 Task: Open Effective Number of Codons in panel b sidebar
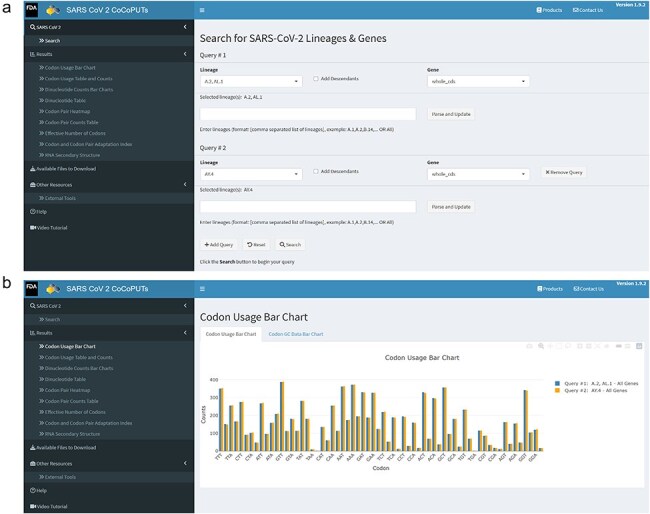72,412
